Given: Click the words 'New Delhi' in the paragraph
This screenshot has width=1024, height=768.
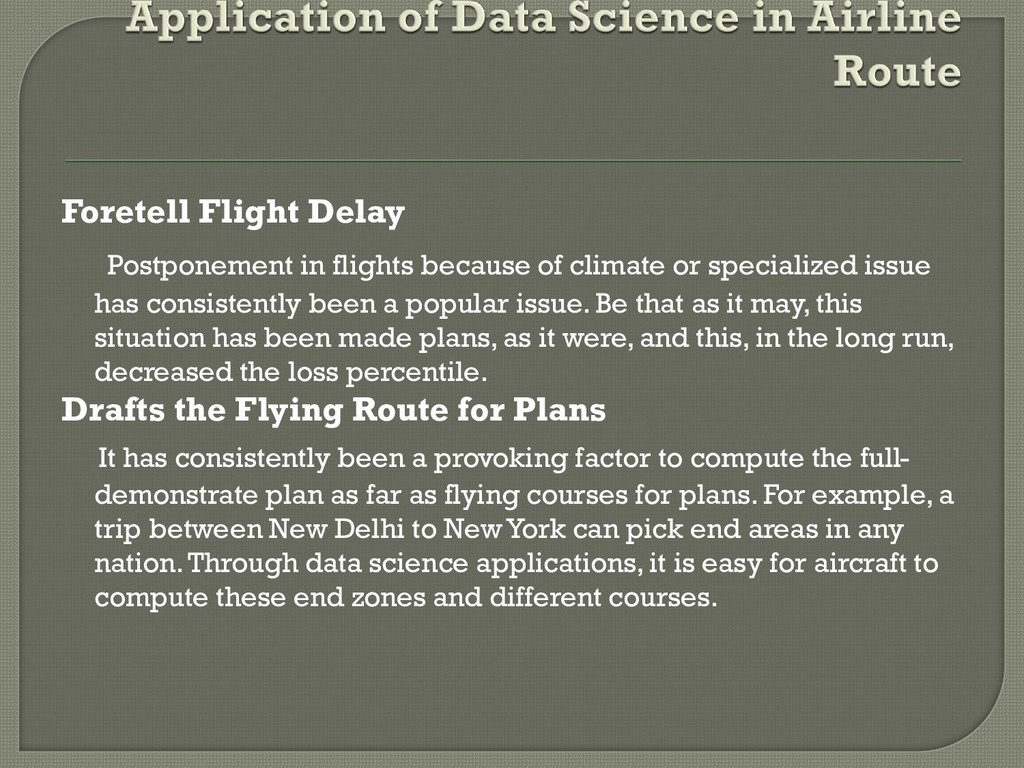Looking at the screenshot, I should click(x=336, y=528).
